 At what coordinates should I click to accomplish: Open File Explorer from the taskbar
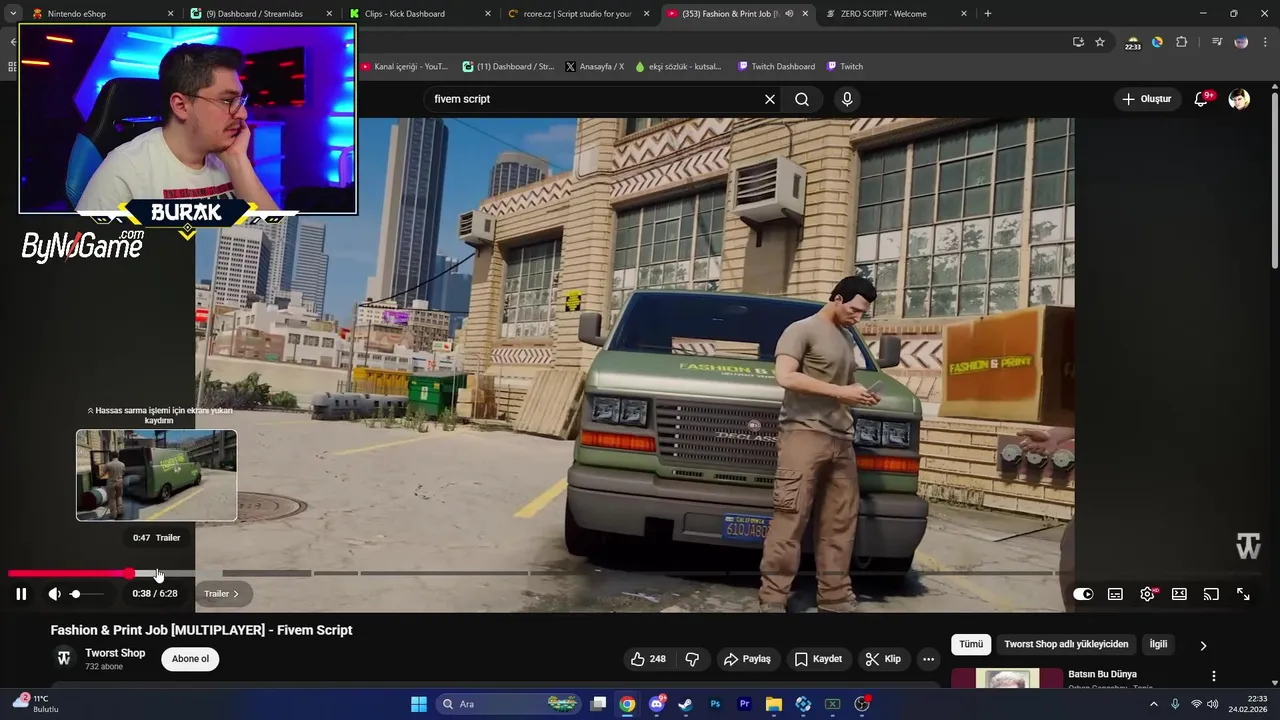click(x=774, y=704)
